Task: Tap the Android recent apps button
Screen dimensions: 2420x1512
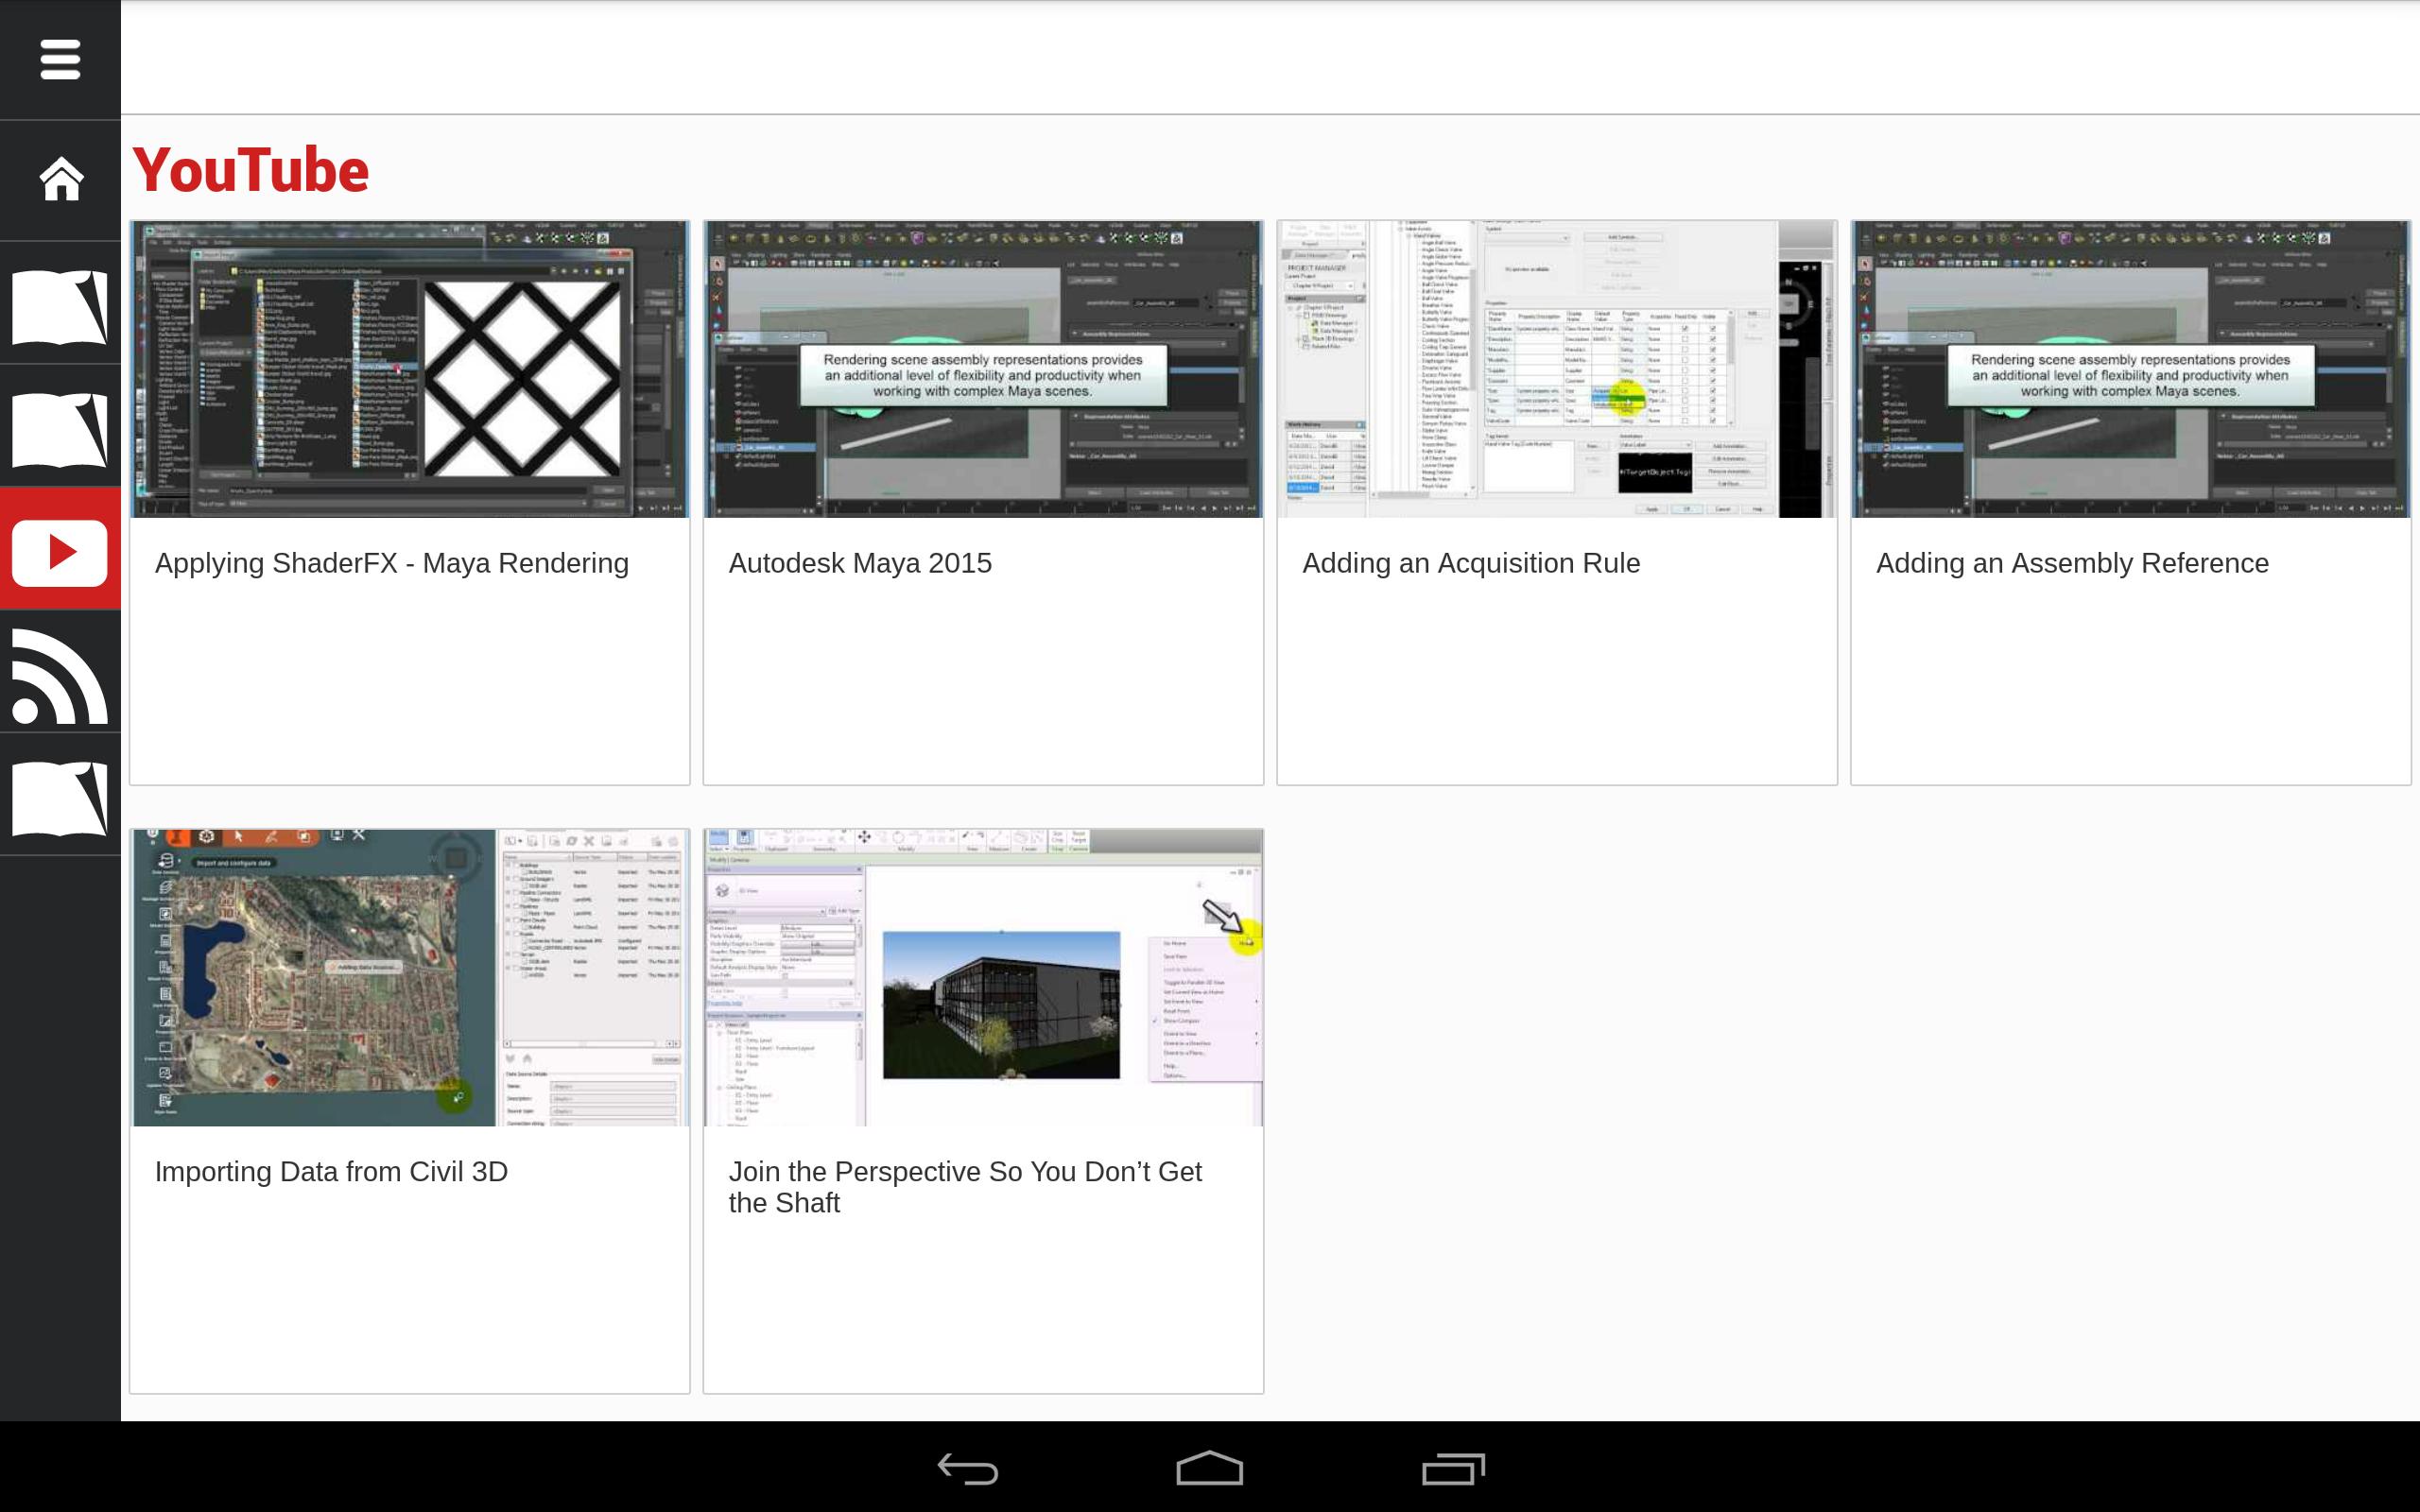Action: coord(1452,1468)
